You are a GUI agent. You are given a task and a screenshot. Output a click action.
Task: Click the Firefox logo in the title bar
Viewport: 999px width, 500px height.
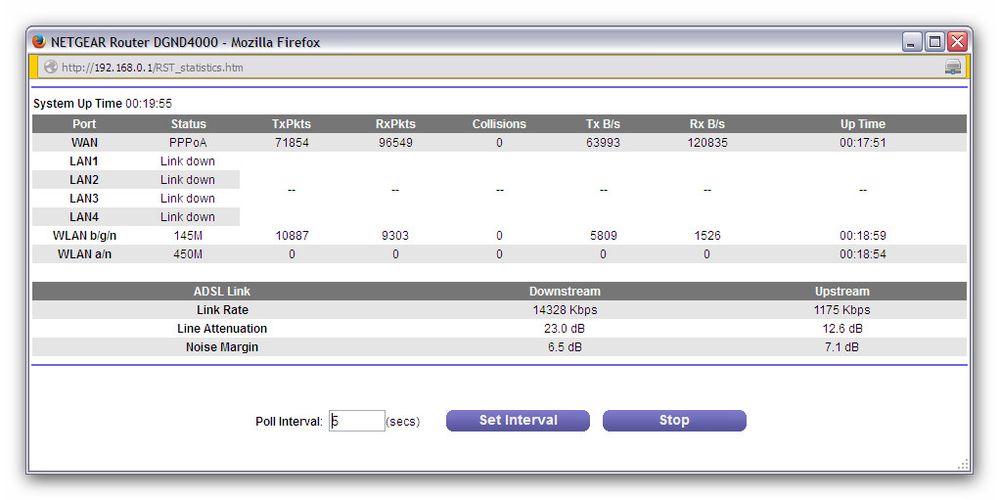(x=39, y=41)
